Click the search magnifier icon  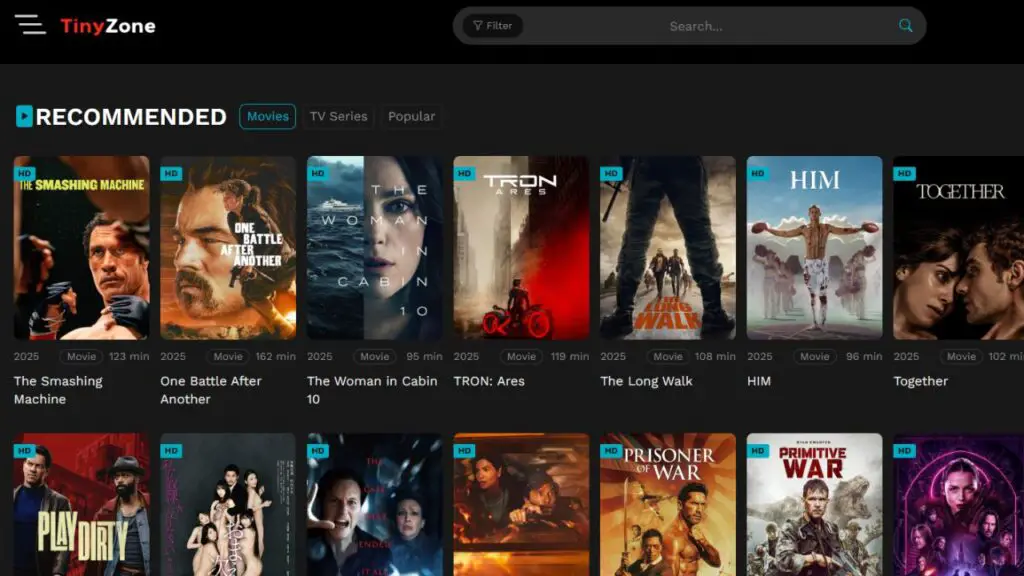click(905, 26)
